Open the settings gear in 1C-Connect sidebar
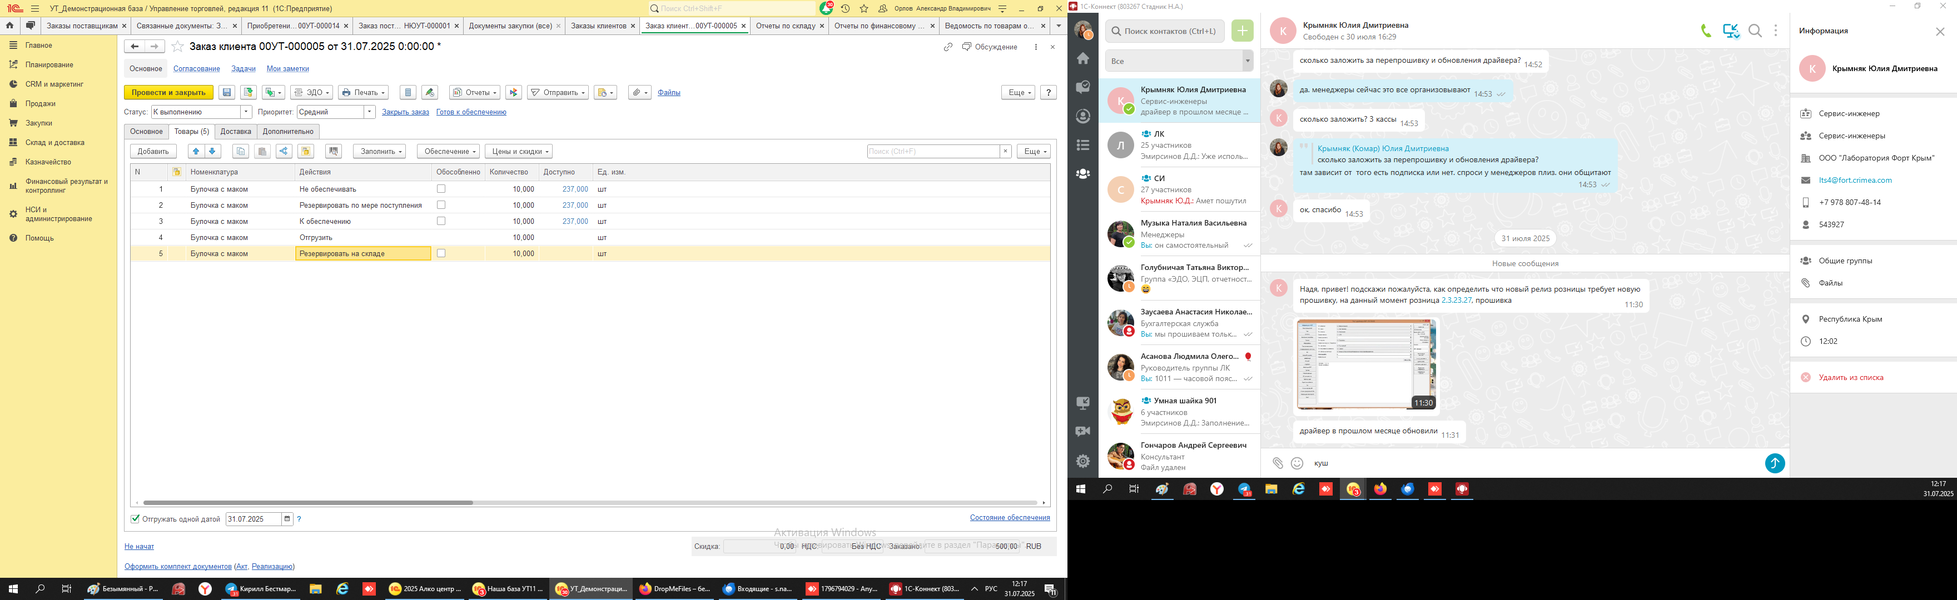 pyautogui.click(x=1083, y=461)
